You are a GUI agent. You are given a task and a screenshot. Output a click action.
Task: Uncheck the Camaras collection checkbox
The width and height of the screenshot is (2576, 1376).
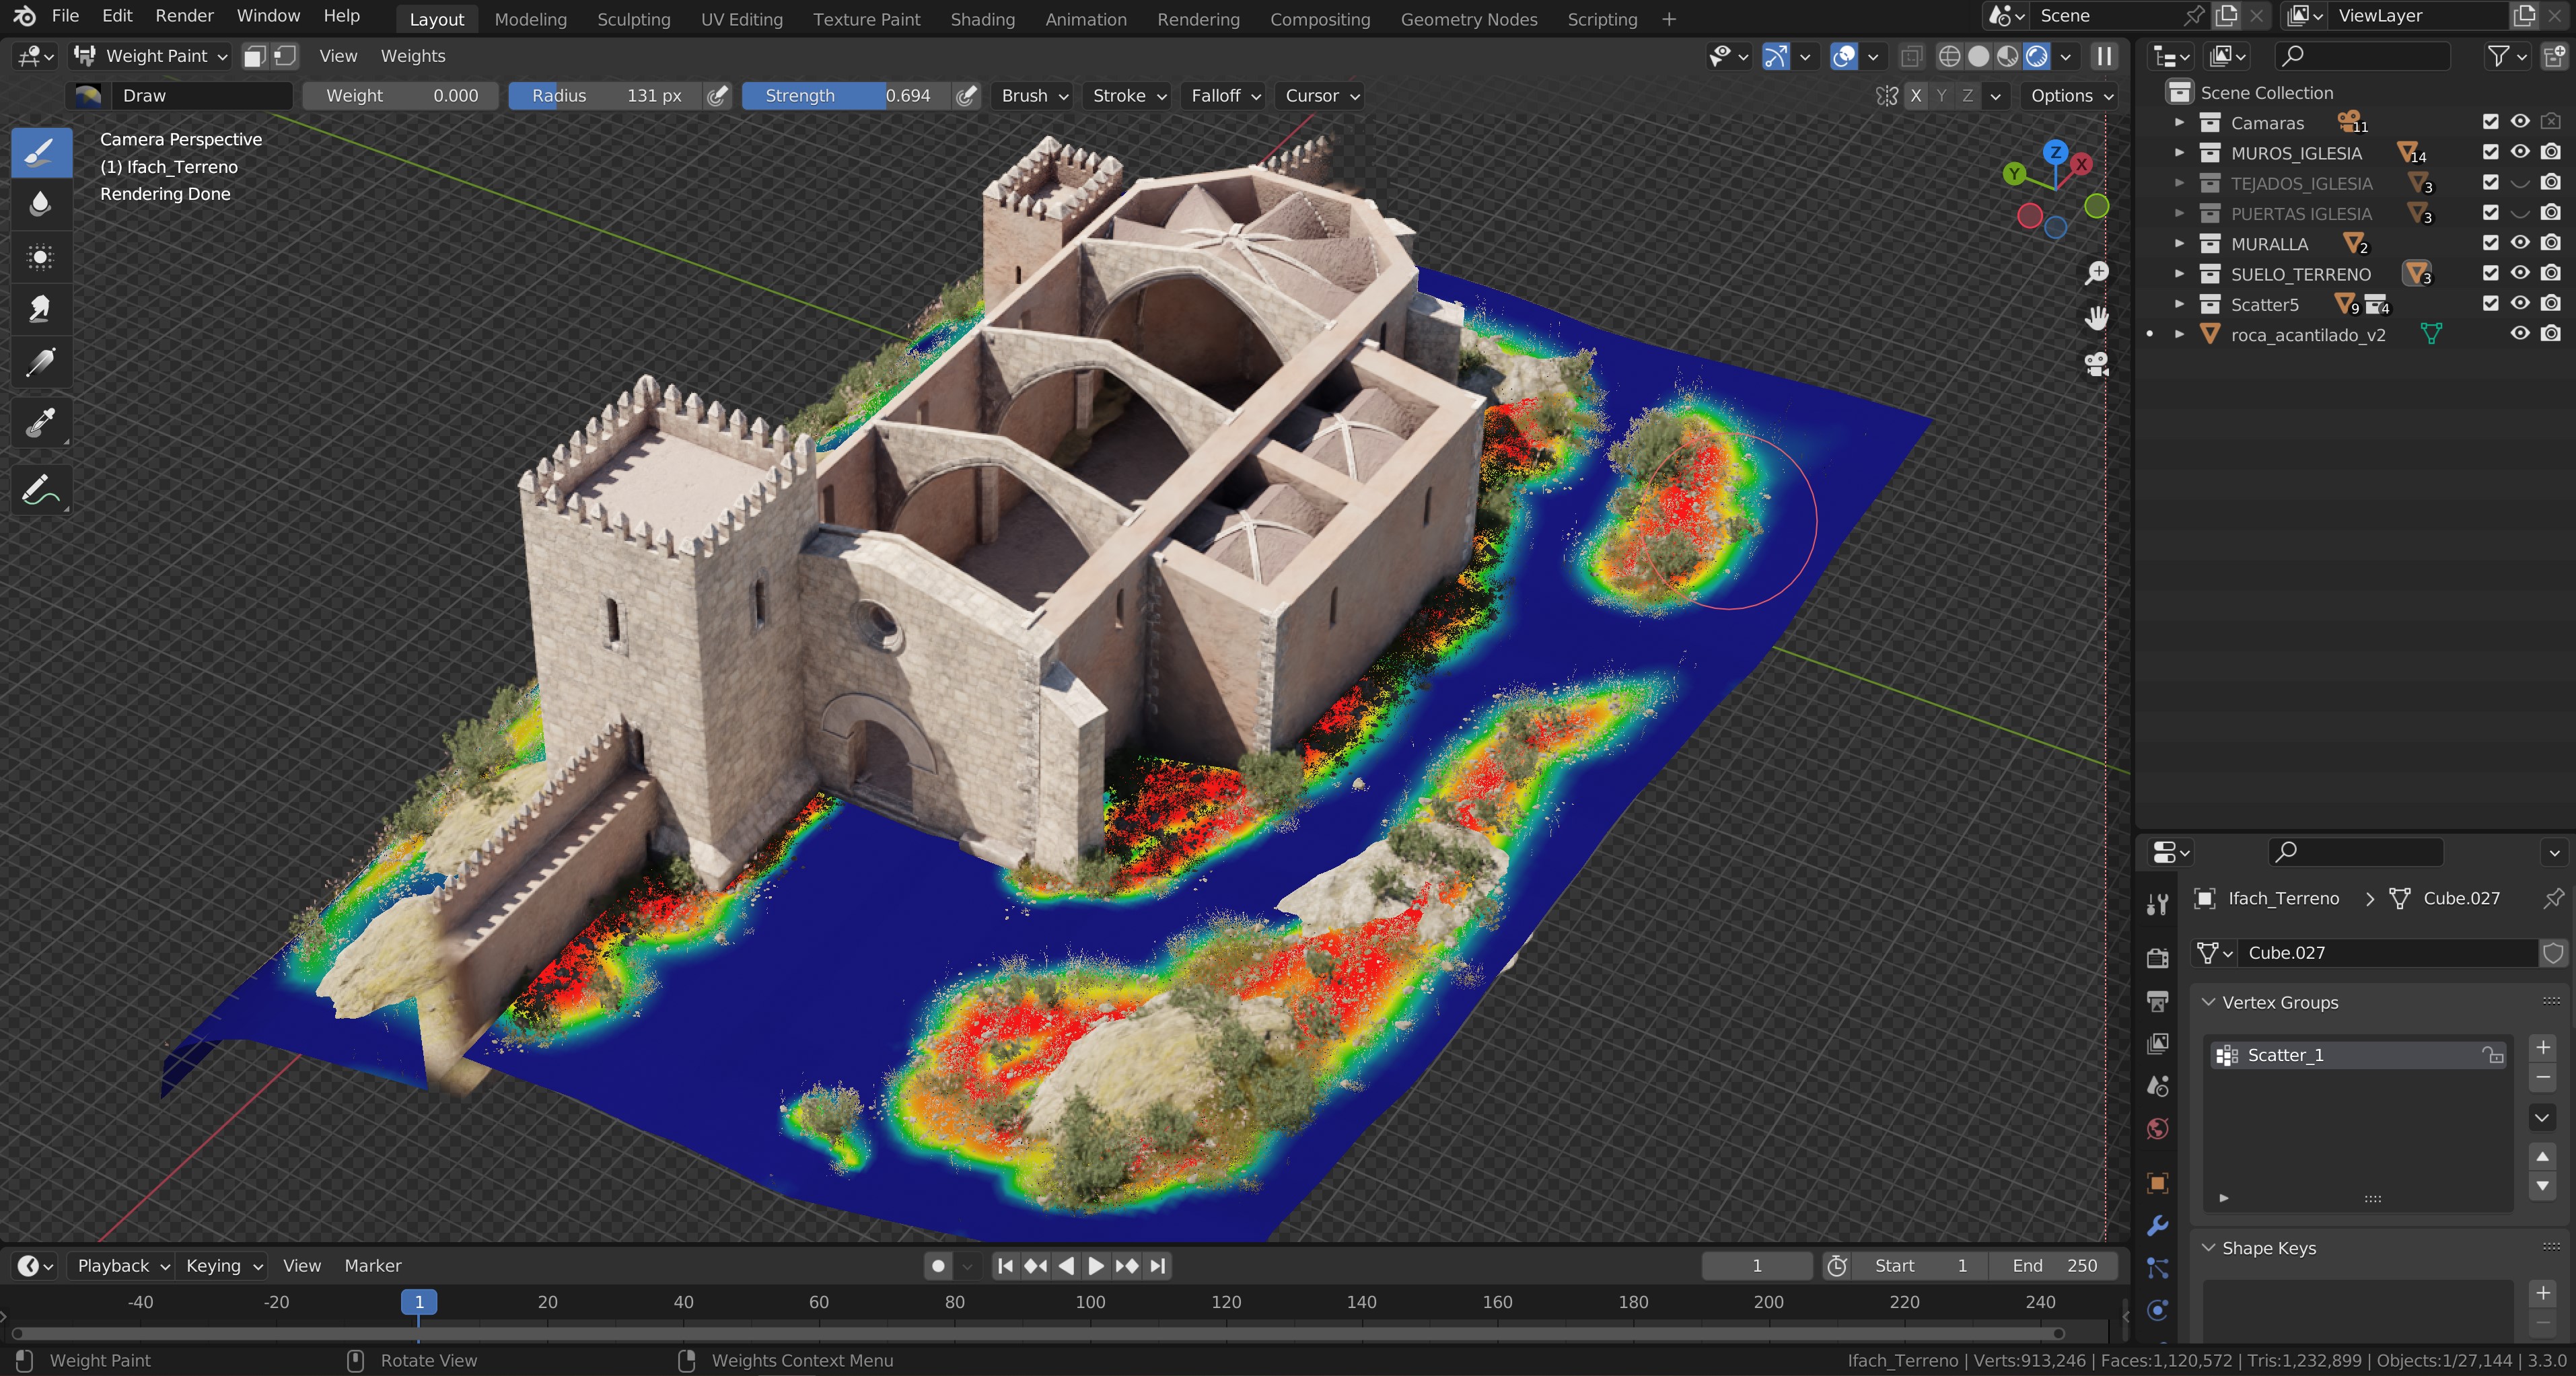(x=2490, y=122)
